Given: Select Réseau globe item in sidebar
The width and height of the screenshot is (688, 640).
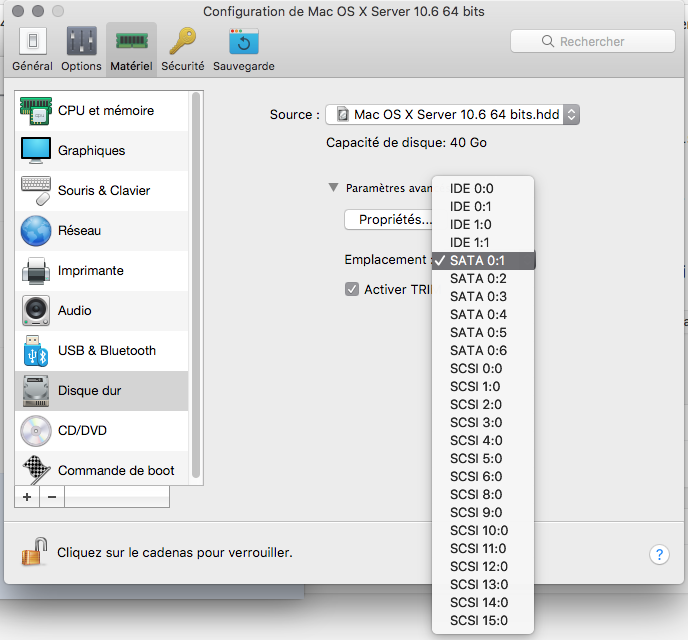Looking at the screenshot, I should 102,230.
